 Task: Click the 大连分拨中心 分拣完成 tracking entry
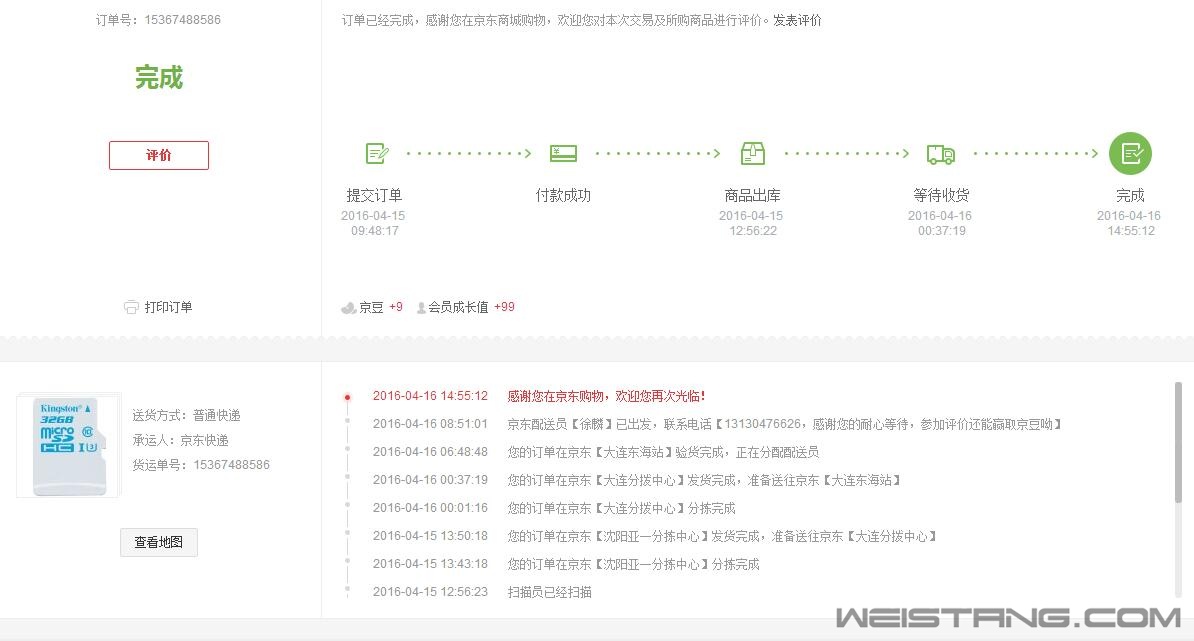[x=621, y=509]
